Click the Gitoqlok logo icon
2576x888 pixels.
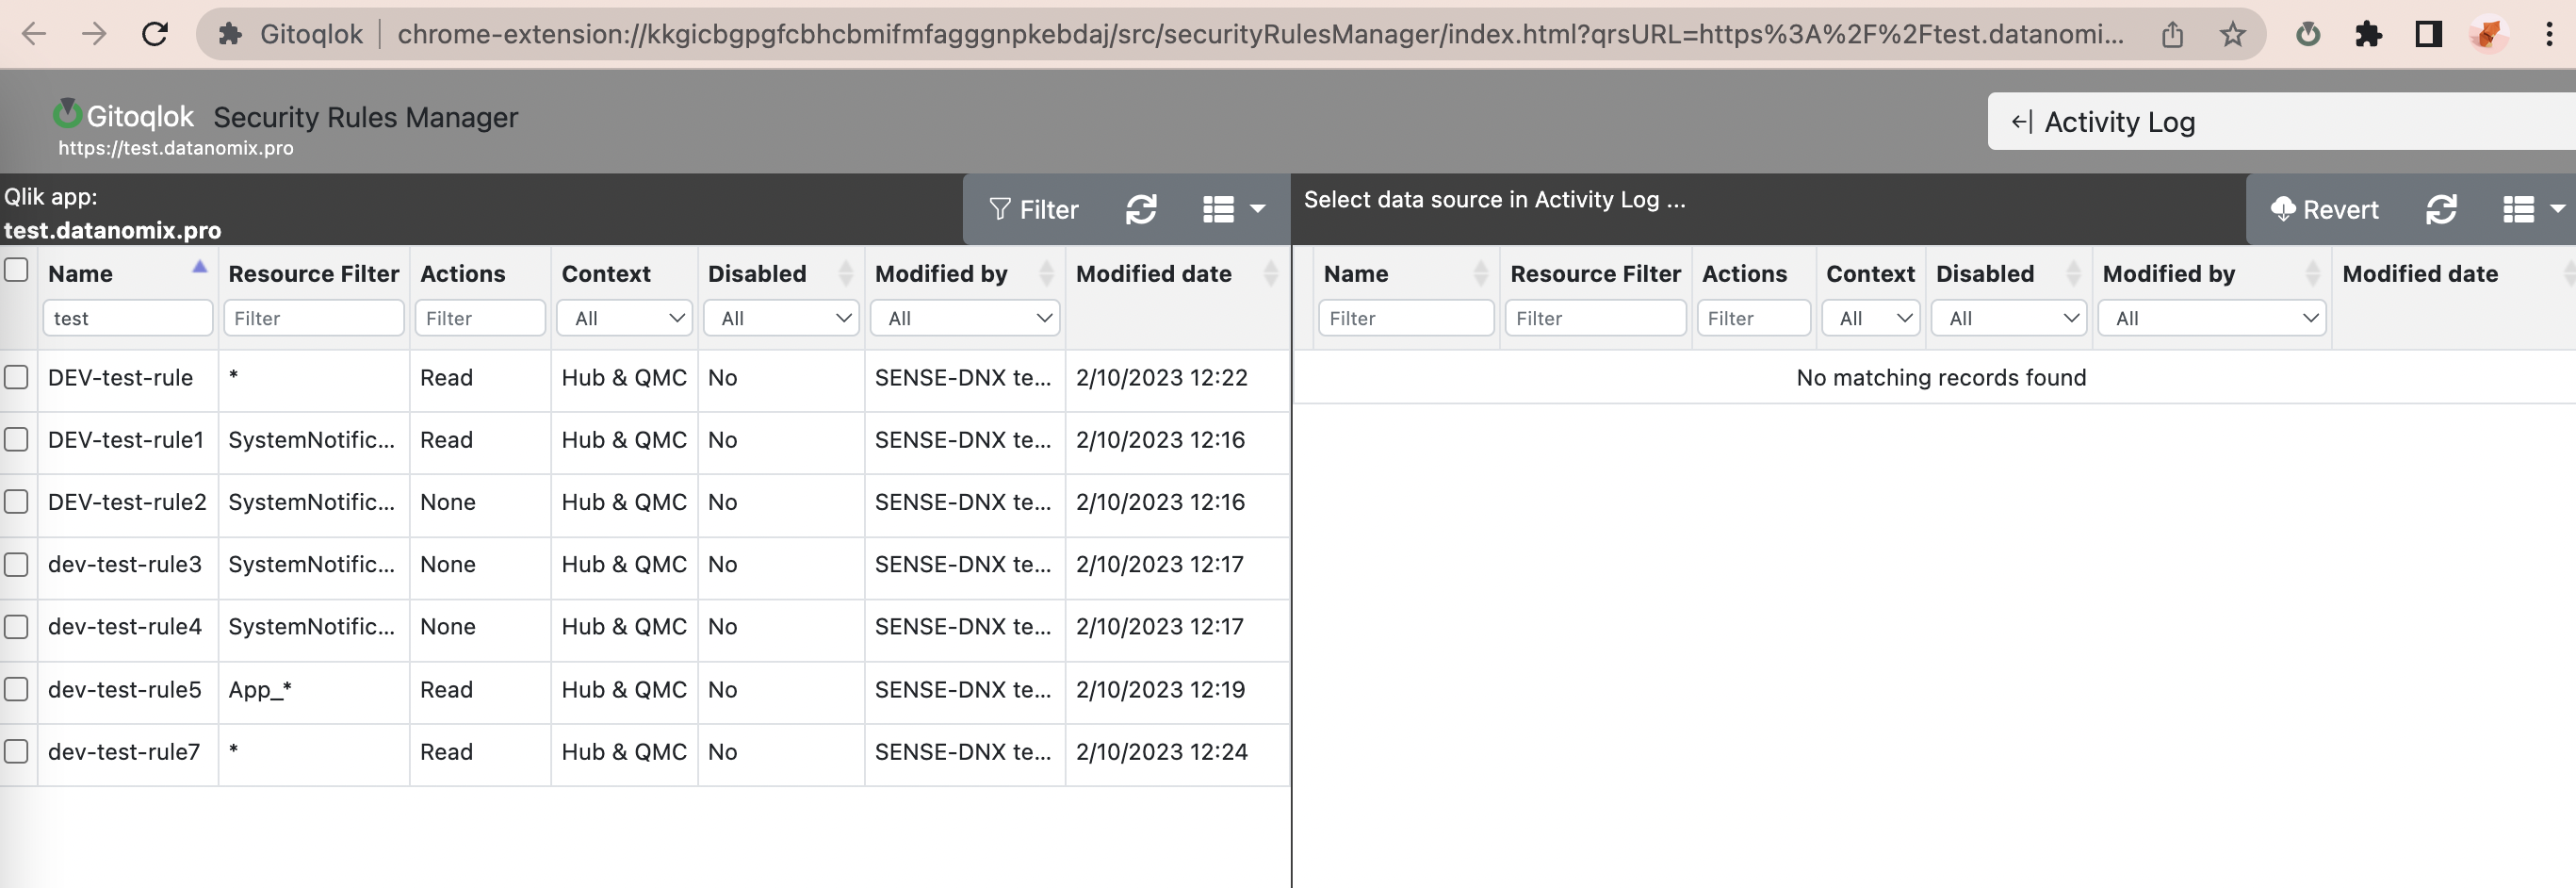coord(66,112)
